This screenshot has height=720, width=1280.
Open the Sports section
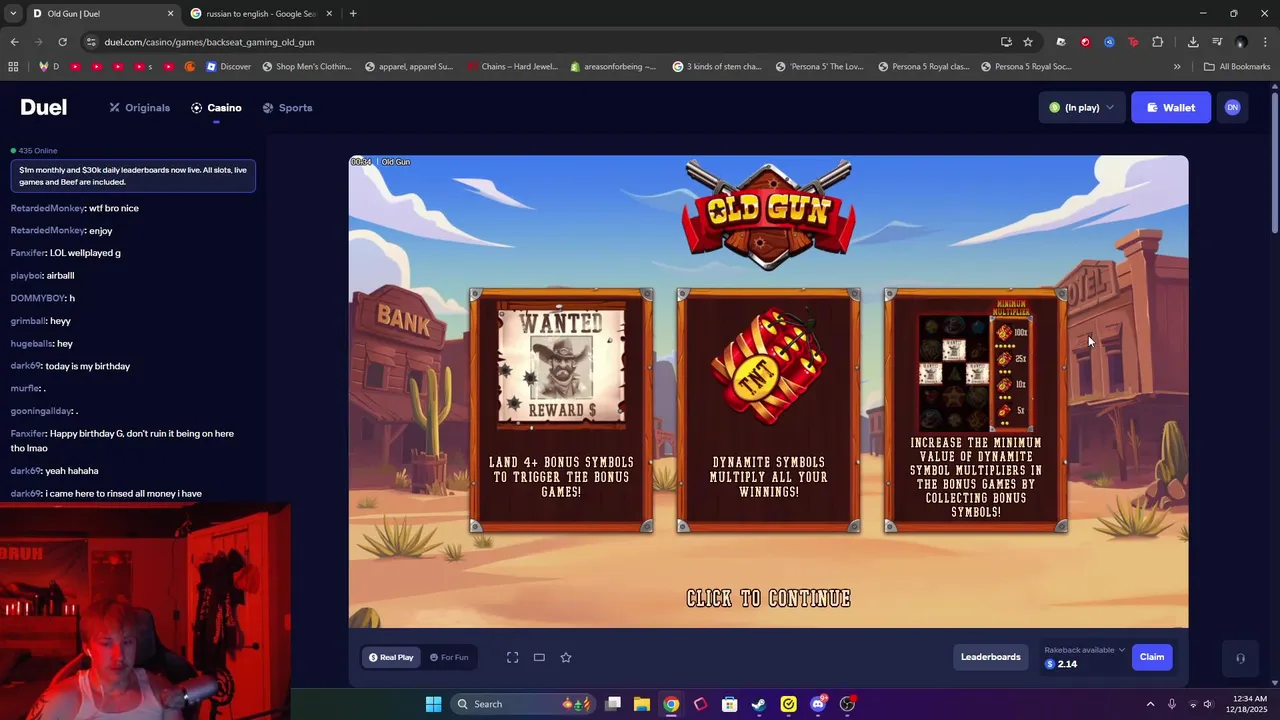287,108
